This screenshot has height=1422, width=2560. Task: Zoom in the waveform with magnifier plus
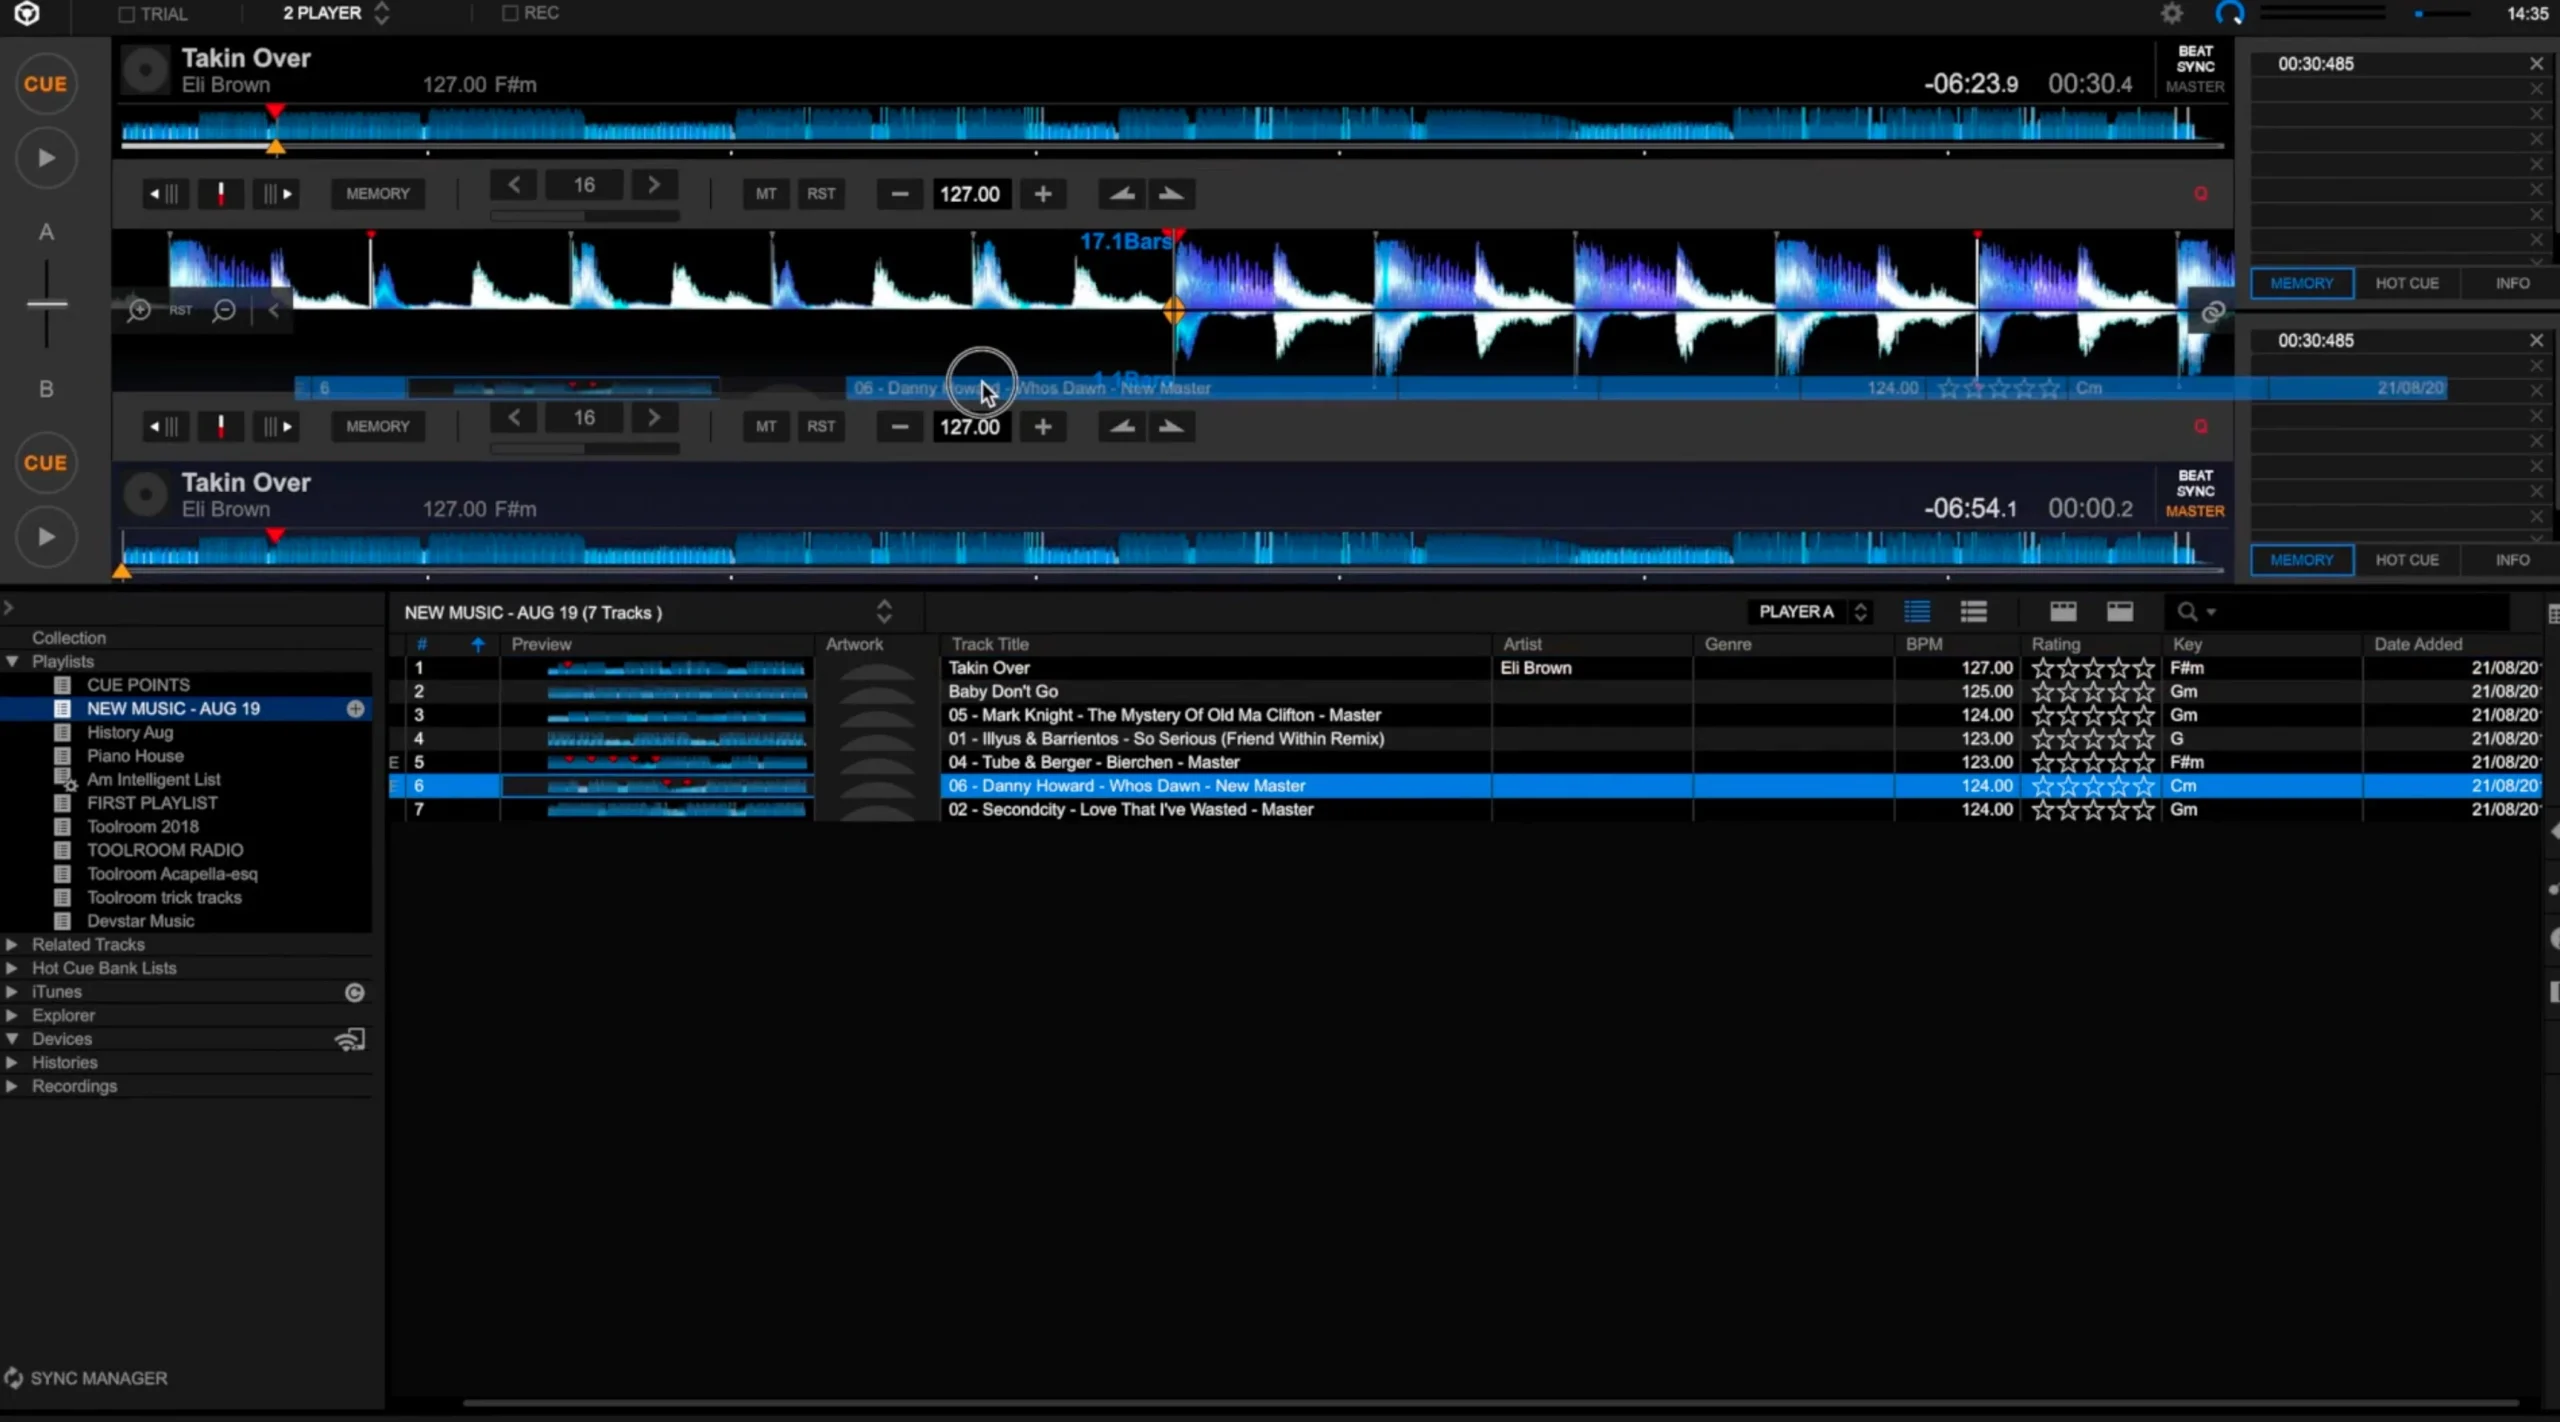pos(139,310)
